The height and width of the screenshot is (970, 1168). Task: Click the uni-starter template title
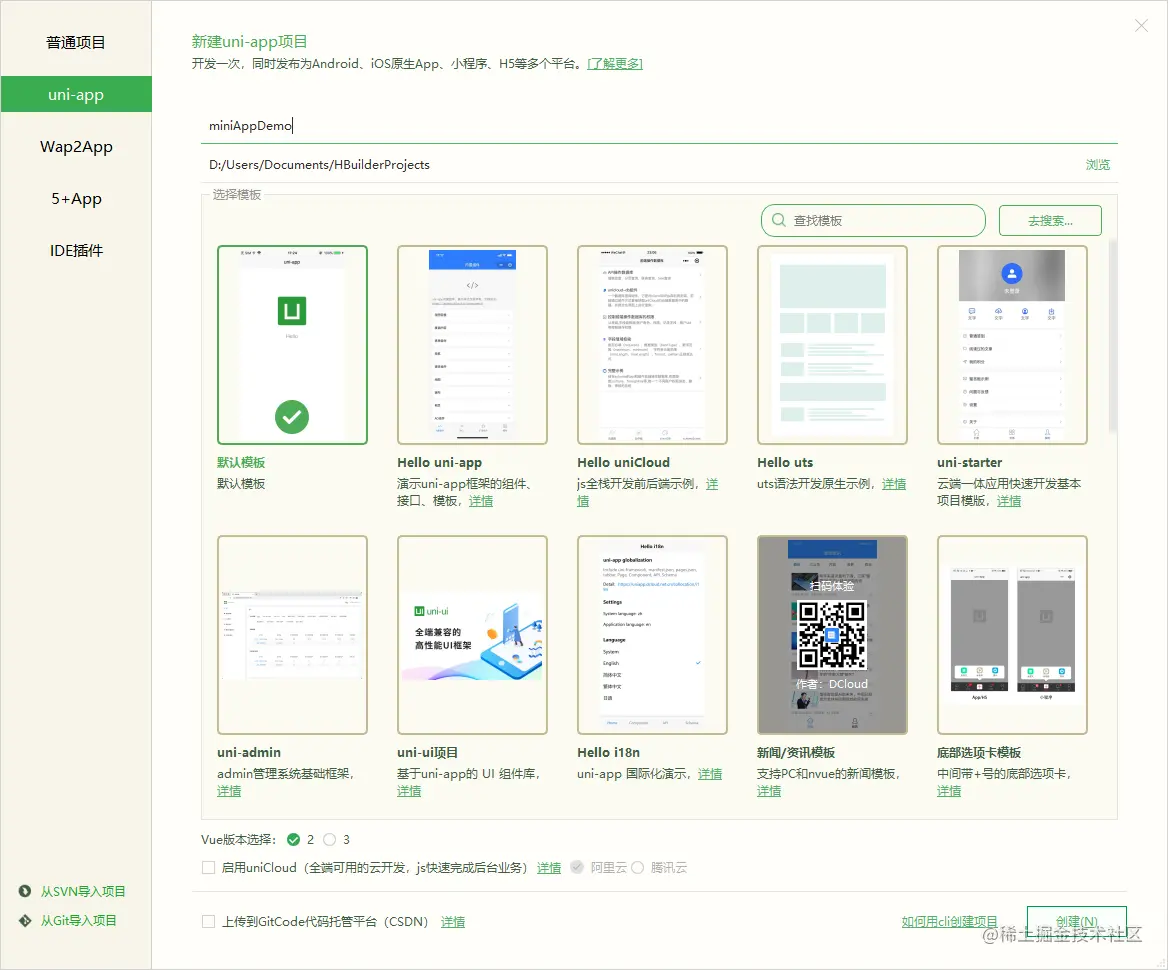[970, 463]
